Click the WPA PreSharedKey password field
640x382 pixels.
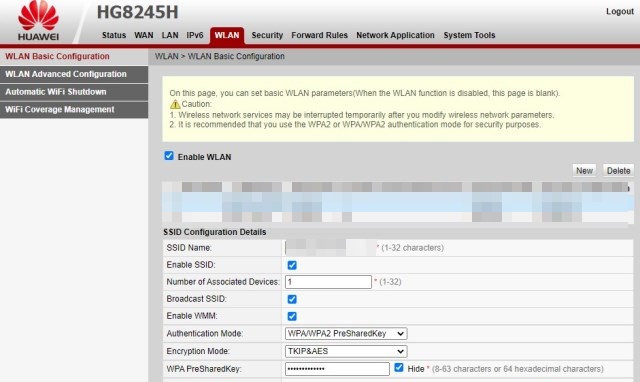[x=337, y=369]
